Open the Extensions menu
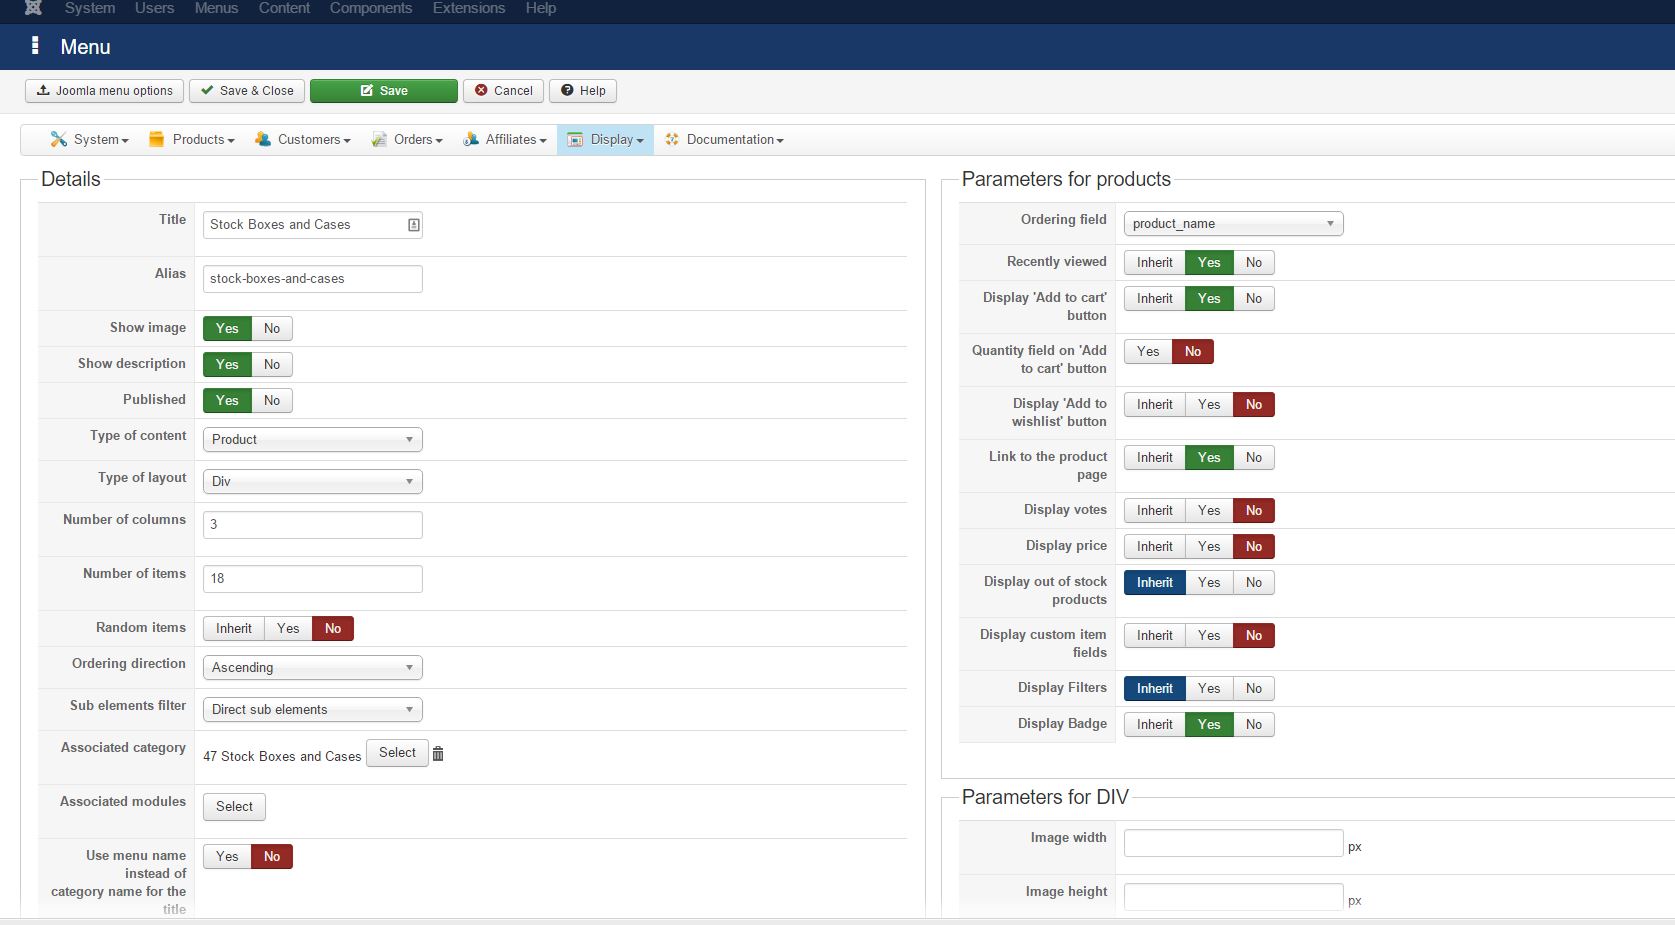The width and height of the screenshot is (1675, 925). tap(469, 8)
